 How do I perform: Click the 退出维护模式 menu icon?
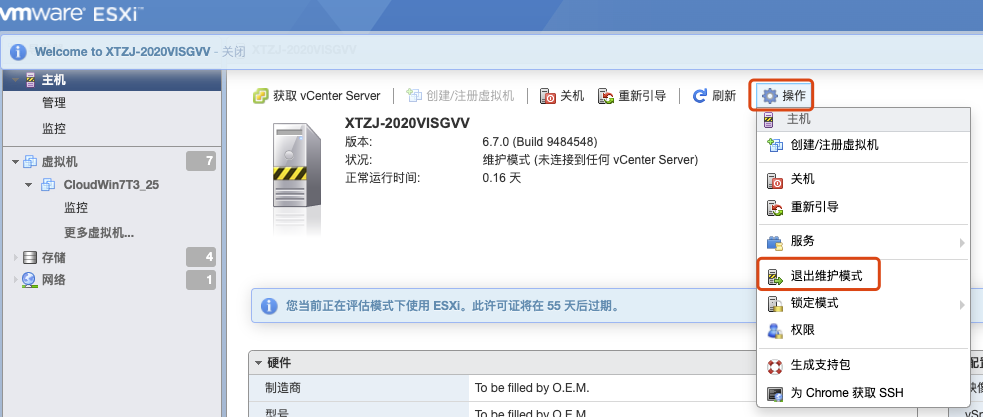coord(775,277)
